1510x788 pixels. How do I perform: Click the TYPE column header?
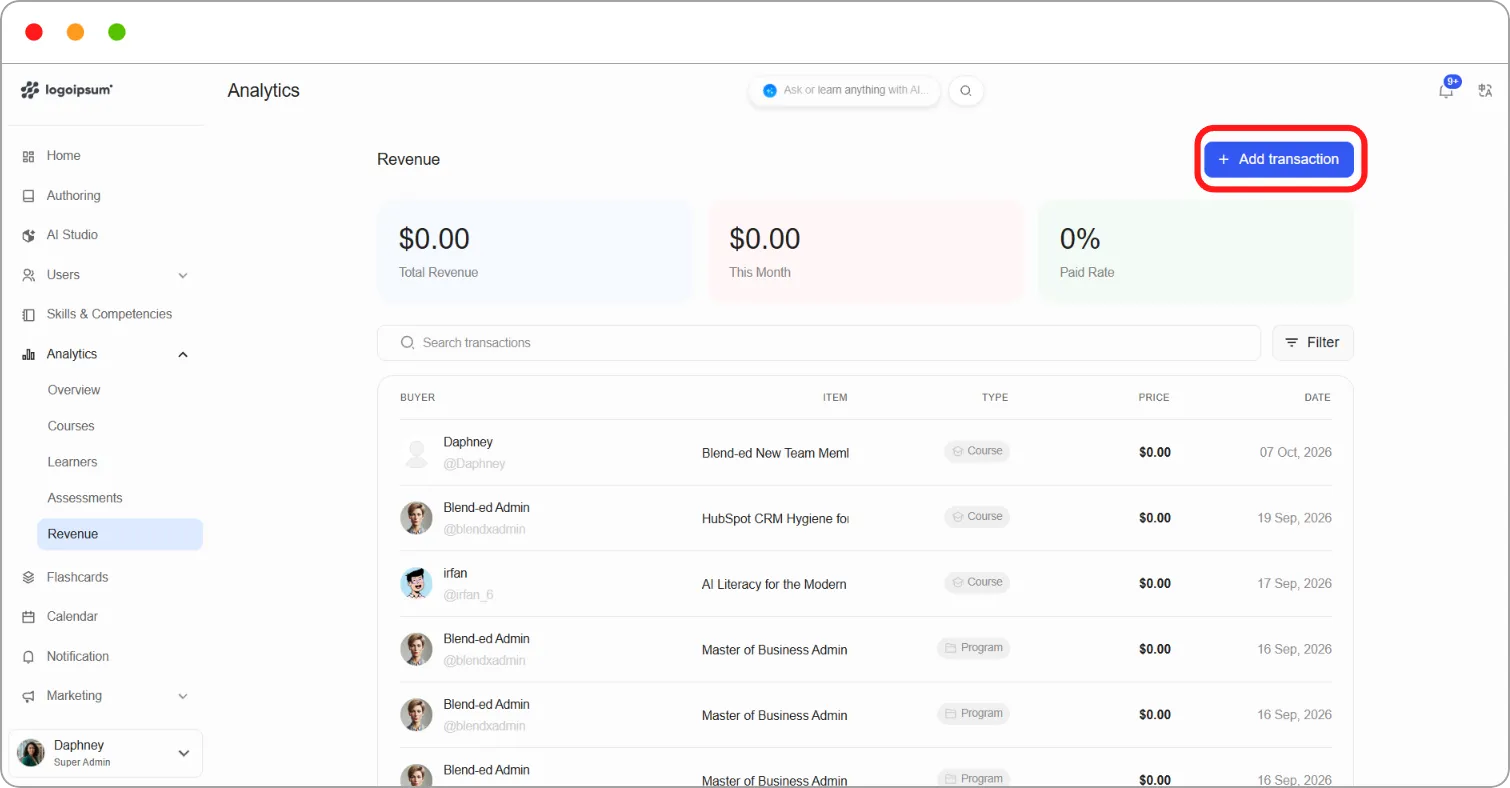[x=995, y=398]
